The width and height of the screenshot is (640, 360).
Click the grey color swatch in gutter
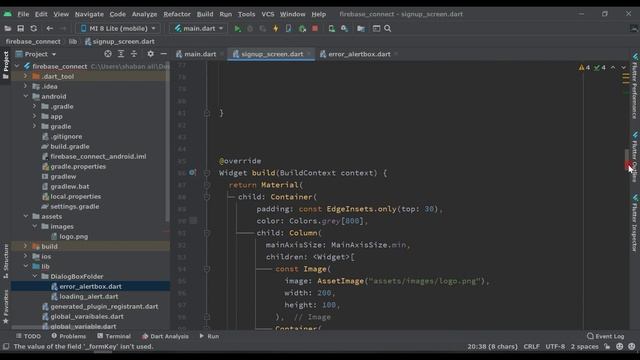click(193, 221)
